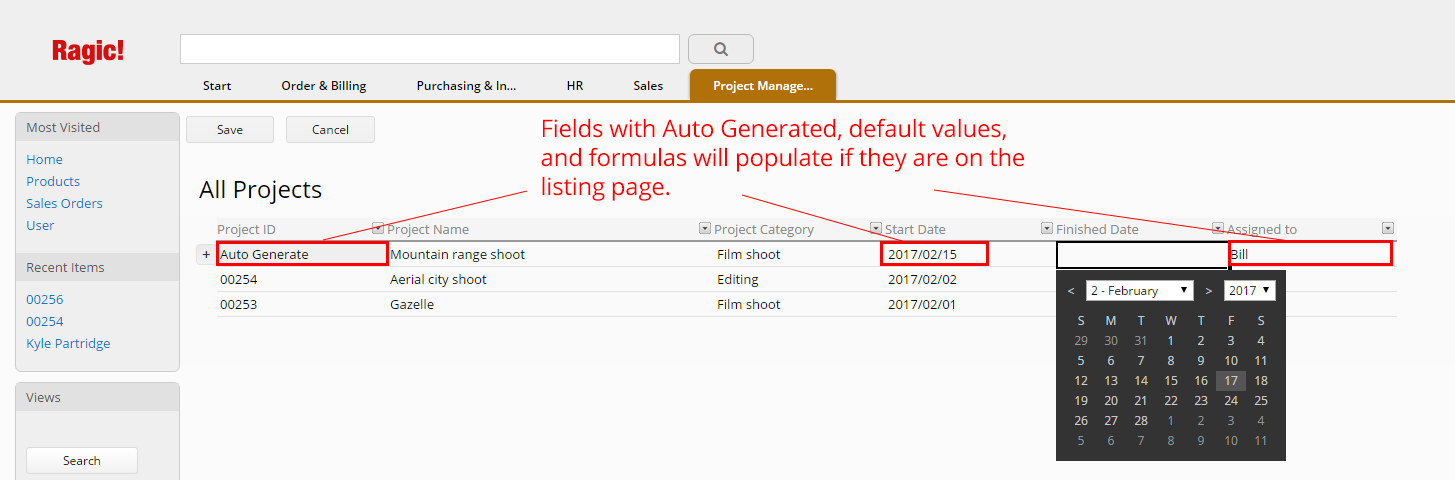
Task: Select day 14 in the calendar
Action: [x=1141, y=380]
